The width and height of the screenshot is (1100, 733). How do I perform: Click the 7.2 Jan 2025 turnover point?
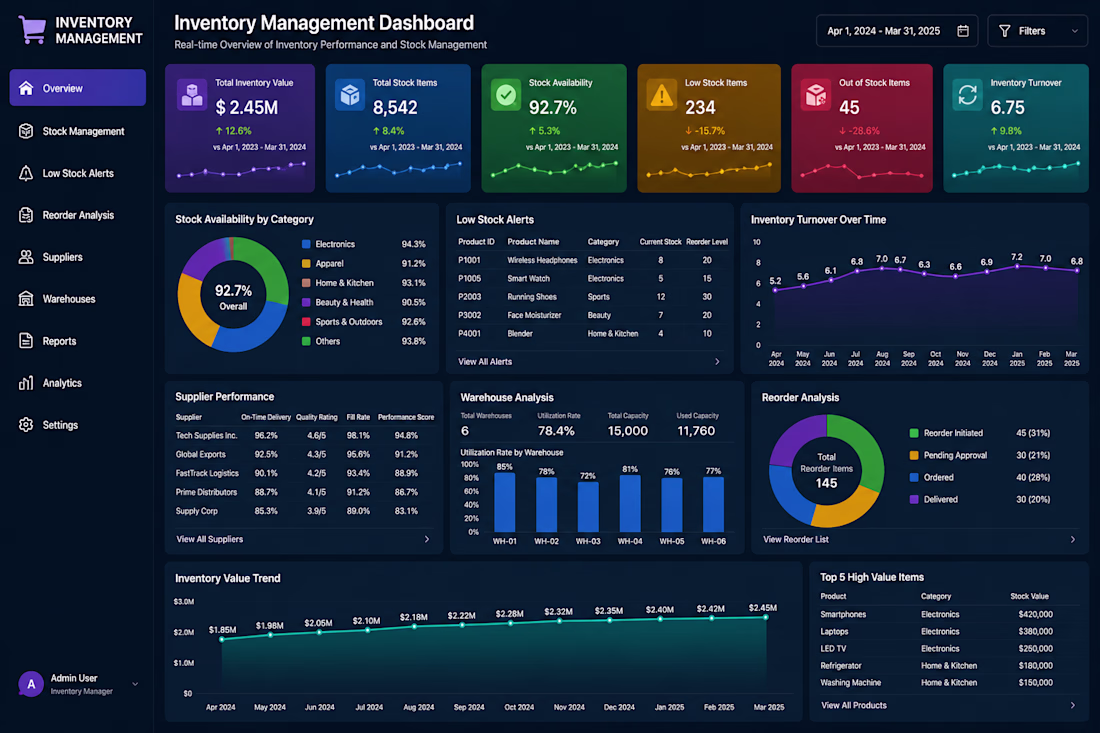point(1017,267)
